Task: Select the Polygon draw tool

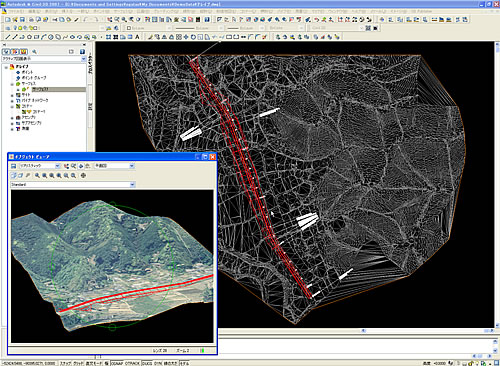Action: point(29,37)
